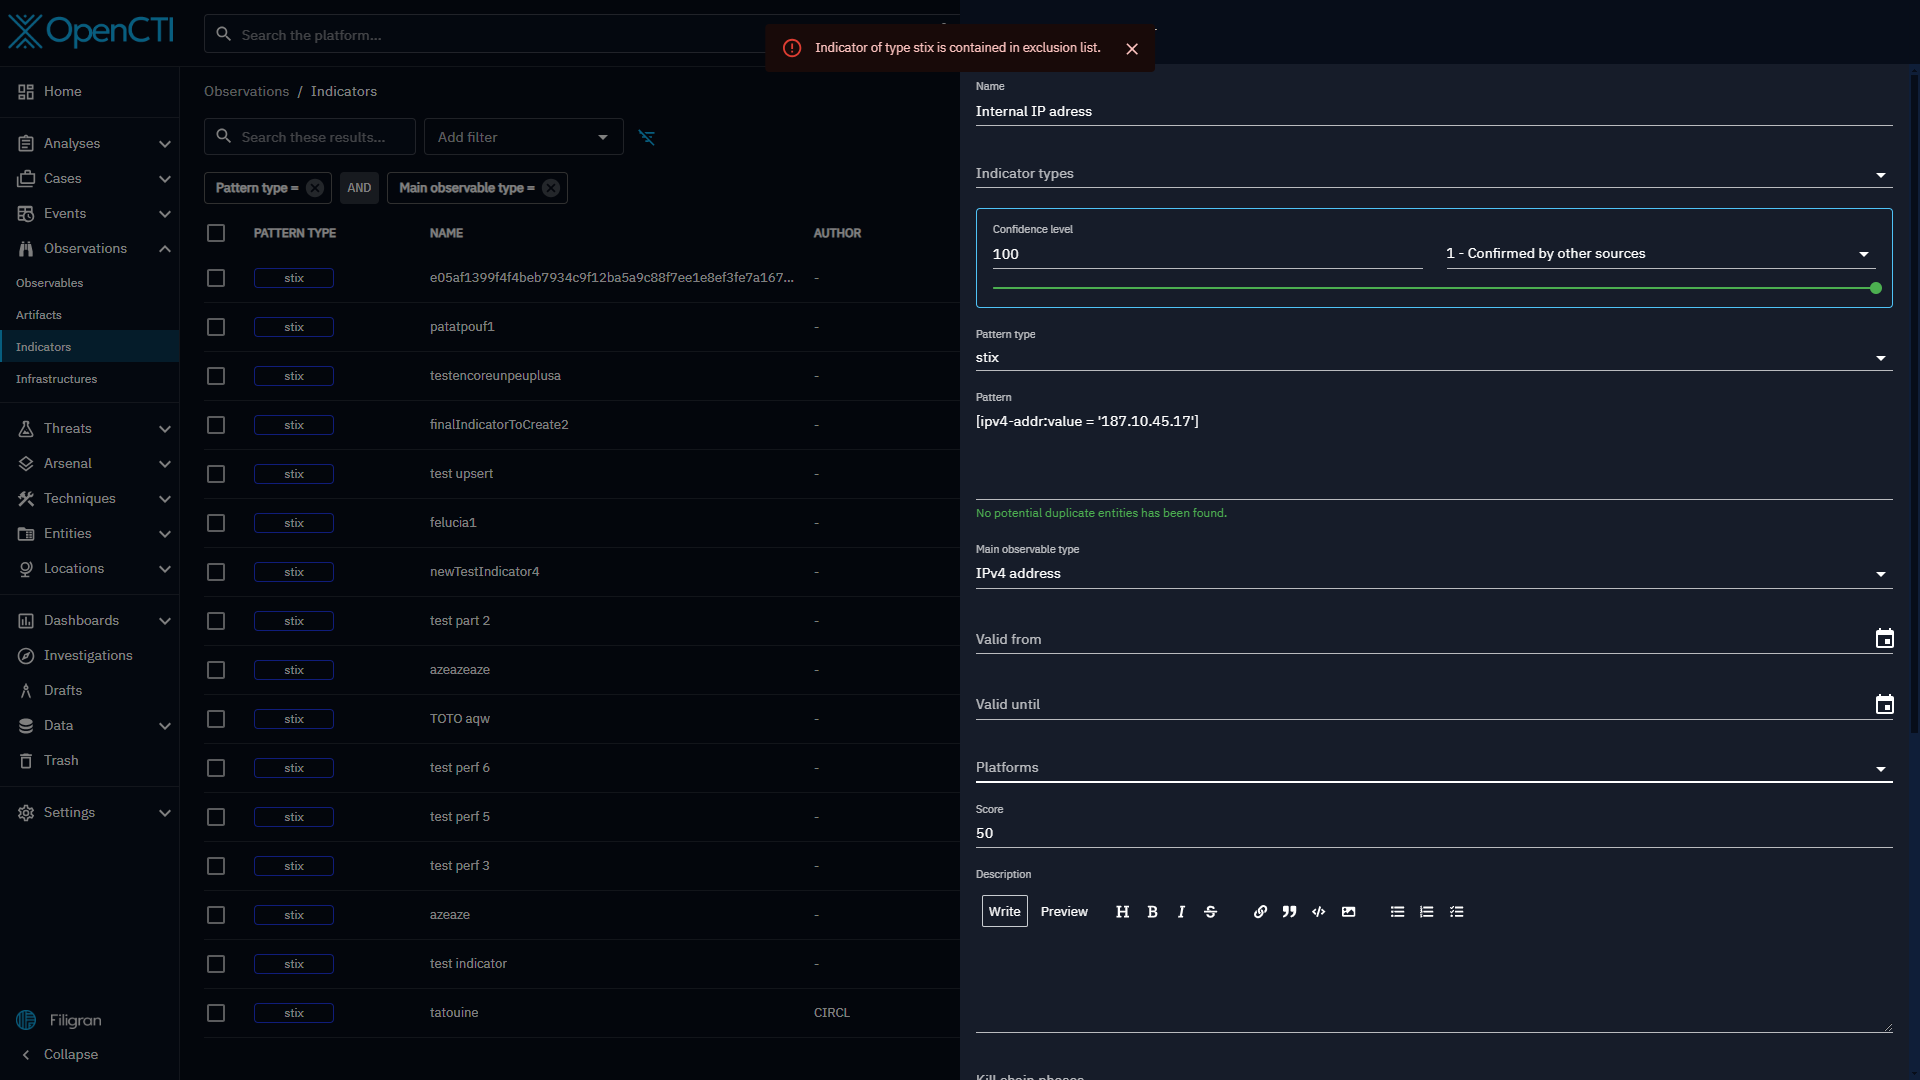Open the Main observable type dropdown

click(1880, 574)
